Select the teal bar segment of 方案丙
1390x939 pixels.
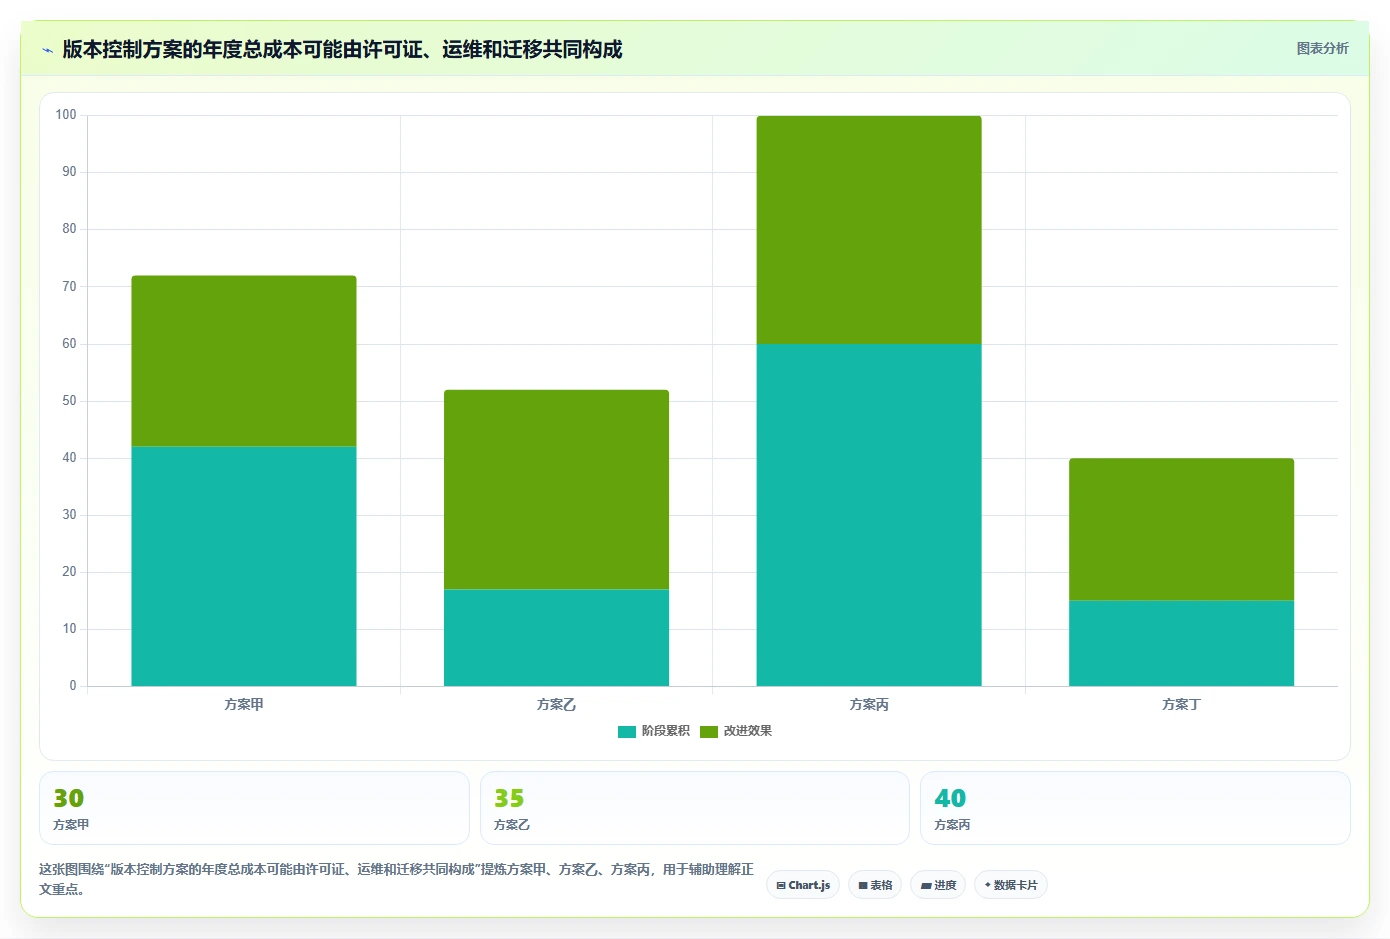[869, 515]
